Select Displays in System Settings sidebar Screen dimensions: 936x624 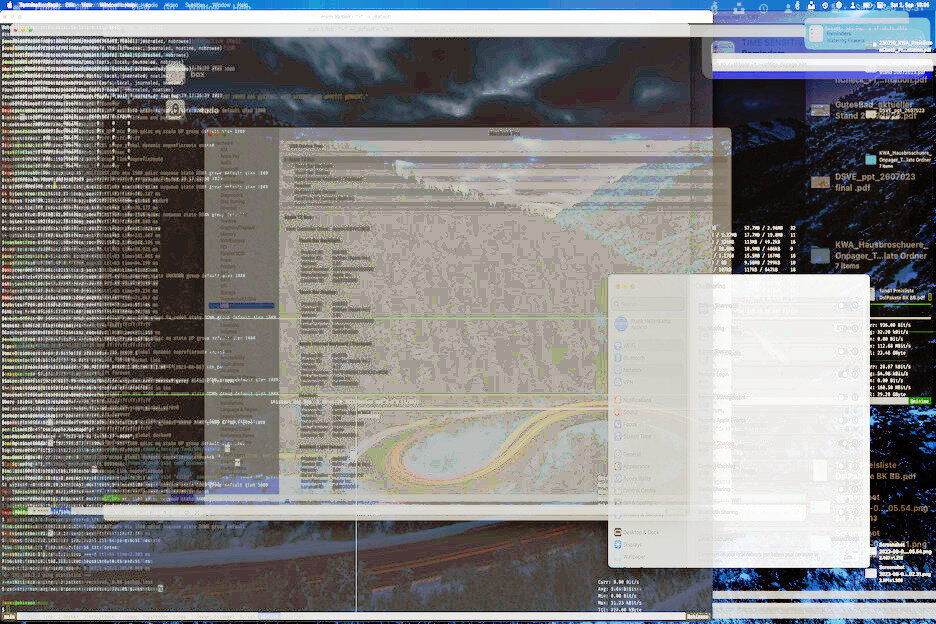[x=648, y=545]
